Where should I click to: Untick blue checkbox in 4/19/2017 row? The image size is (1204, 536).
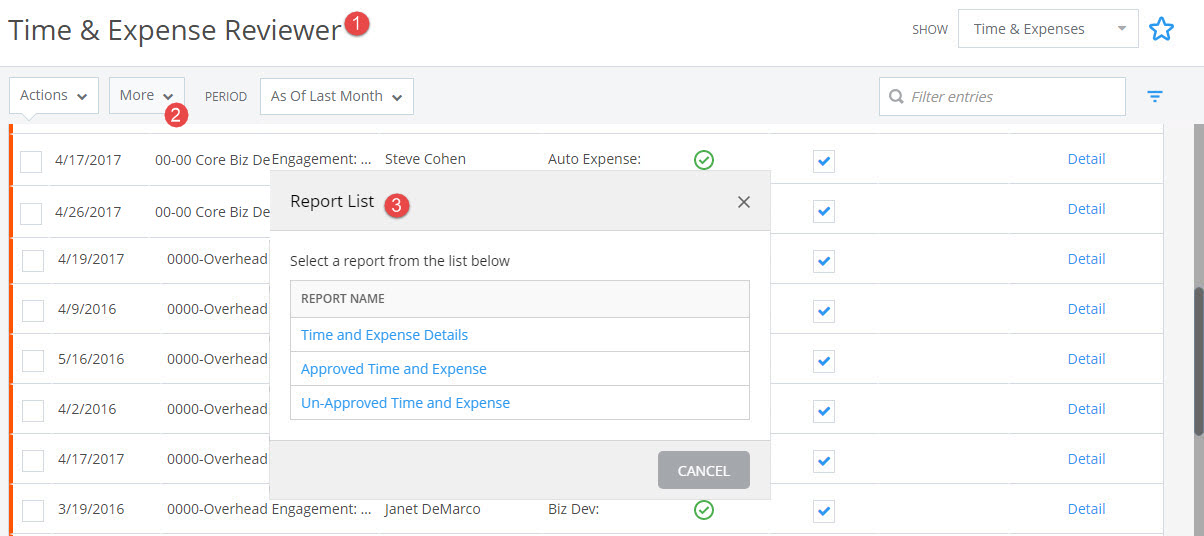click(x=824, y=260)
